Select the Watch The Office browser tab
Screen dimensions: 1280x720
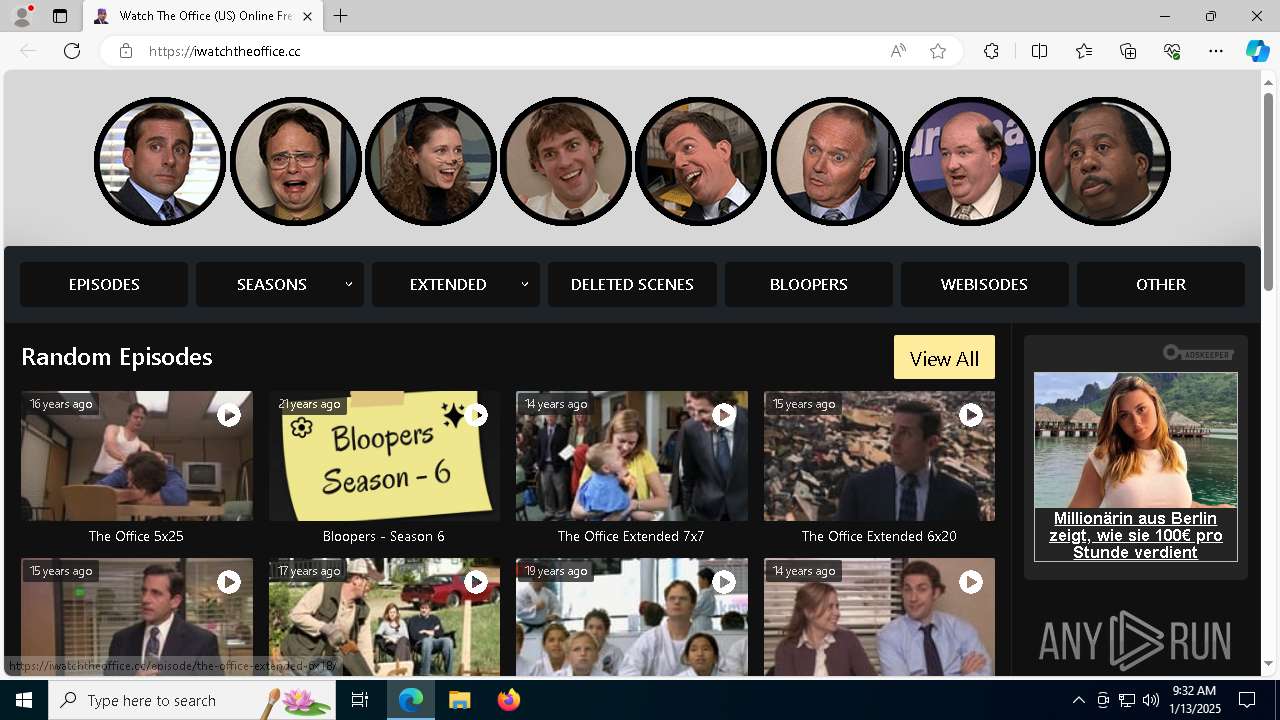point(203,16)
